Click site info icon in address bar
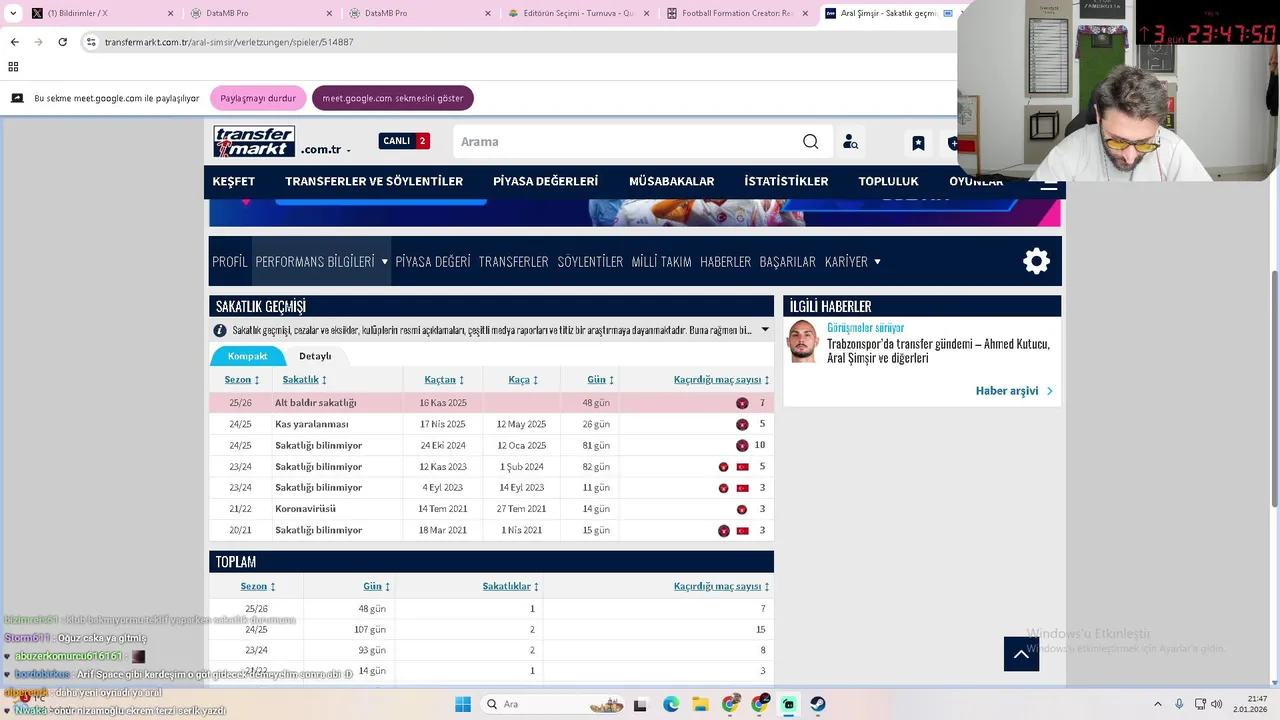 click(91, 42)
